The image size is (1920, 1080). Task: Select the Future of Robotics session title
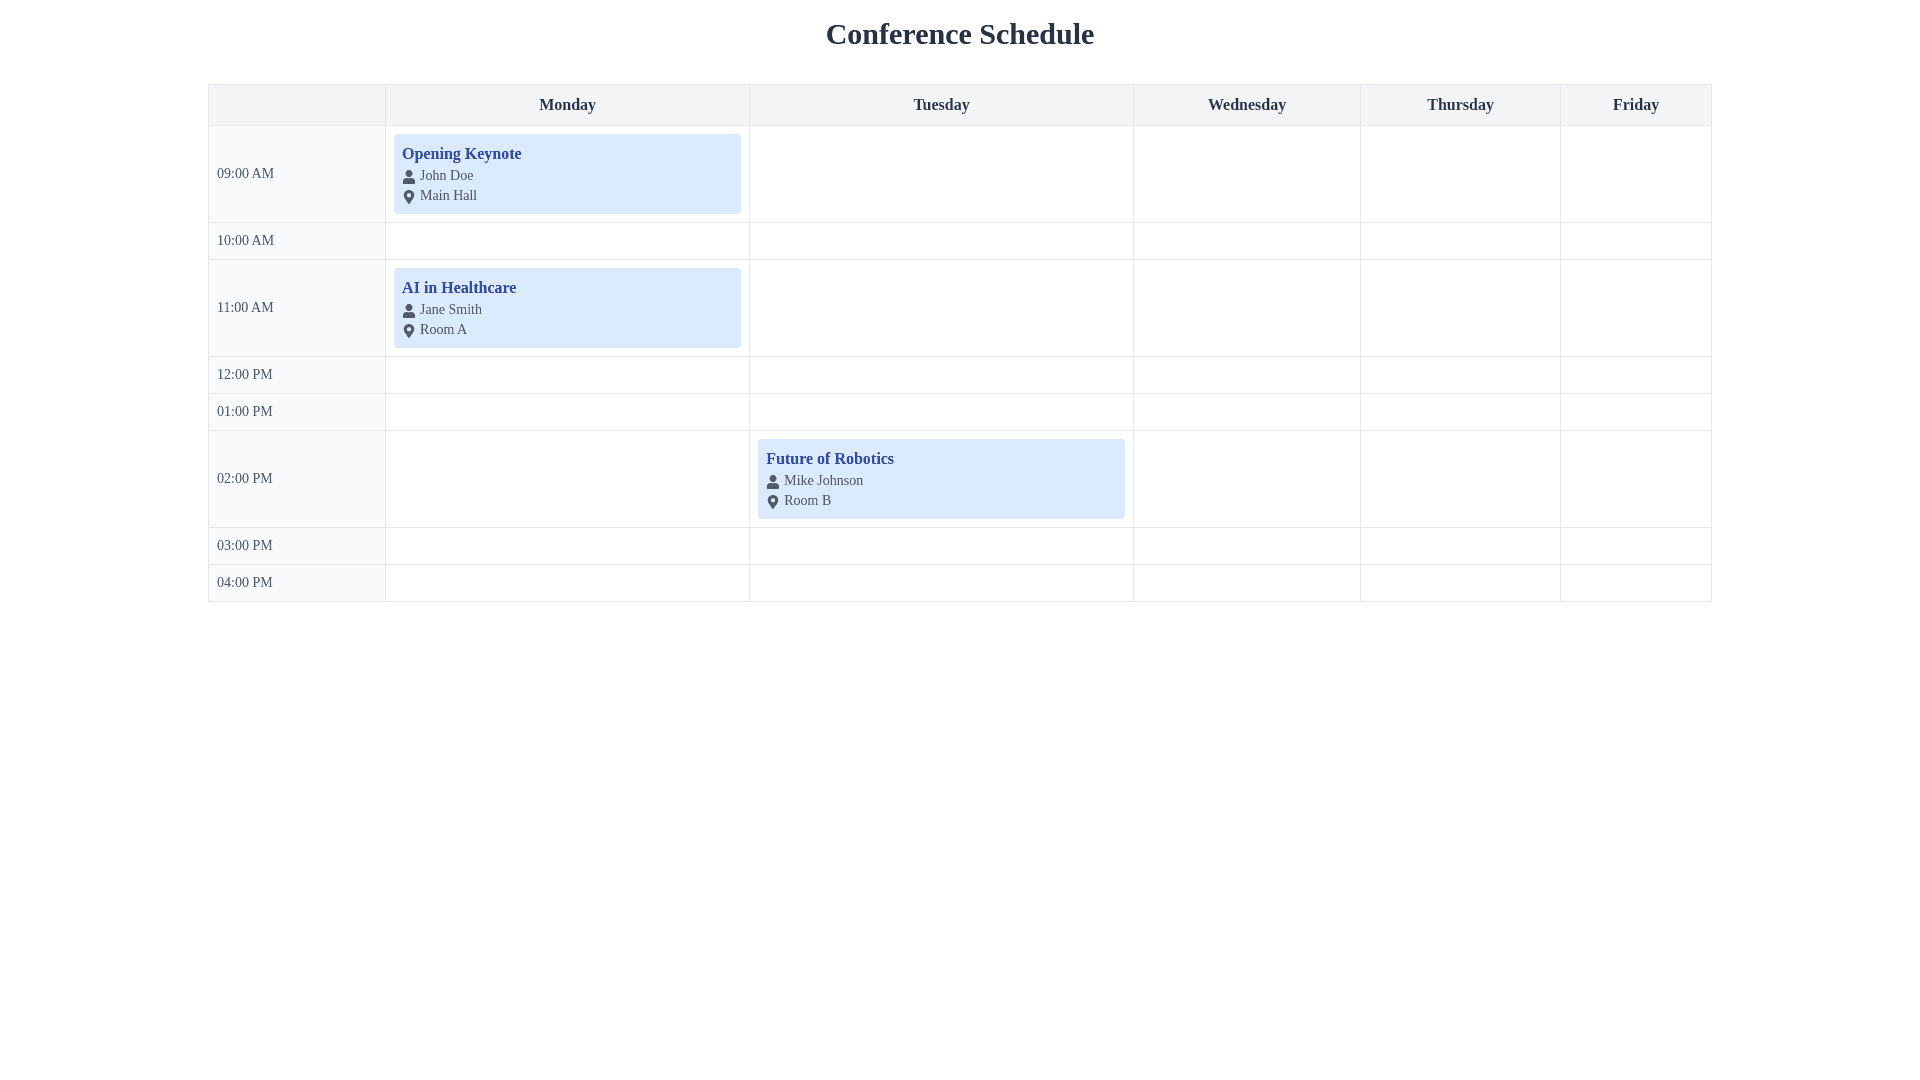pyautogui.click(x=829, y=459)
